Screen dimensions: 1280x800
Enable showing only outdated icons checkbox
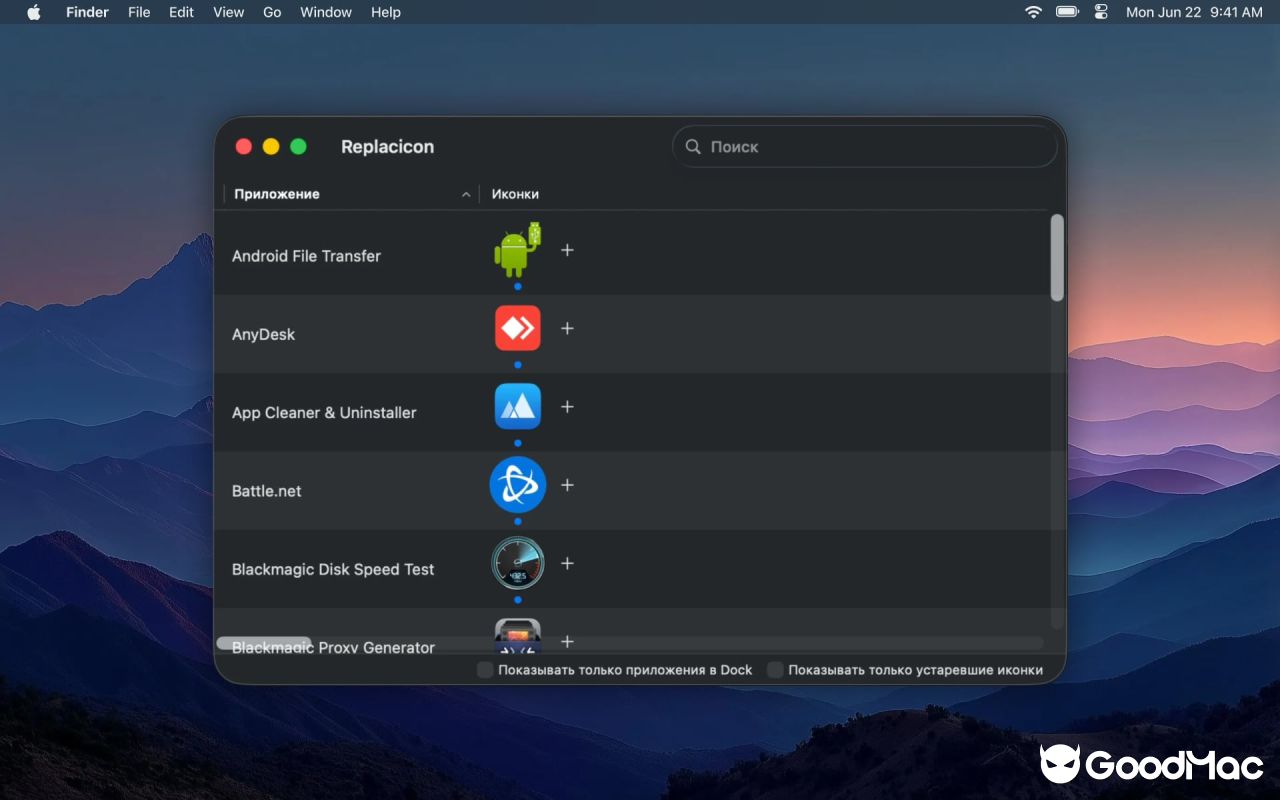coord(775,670)
